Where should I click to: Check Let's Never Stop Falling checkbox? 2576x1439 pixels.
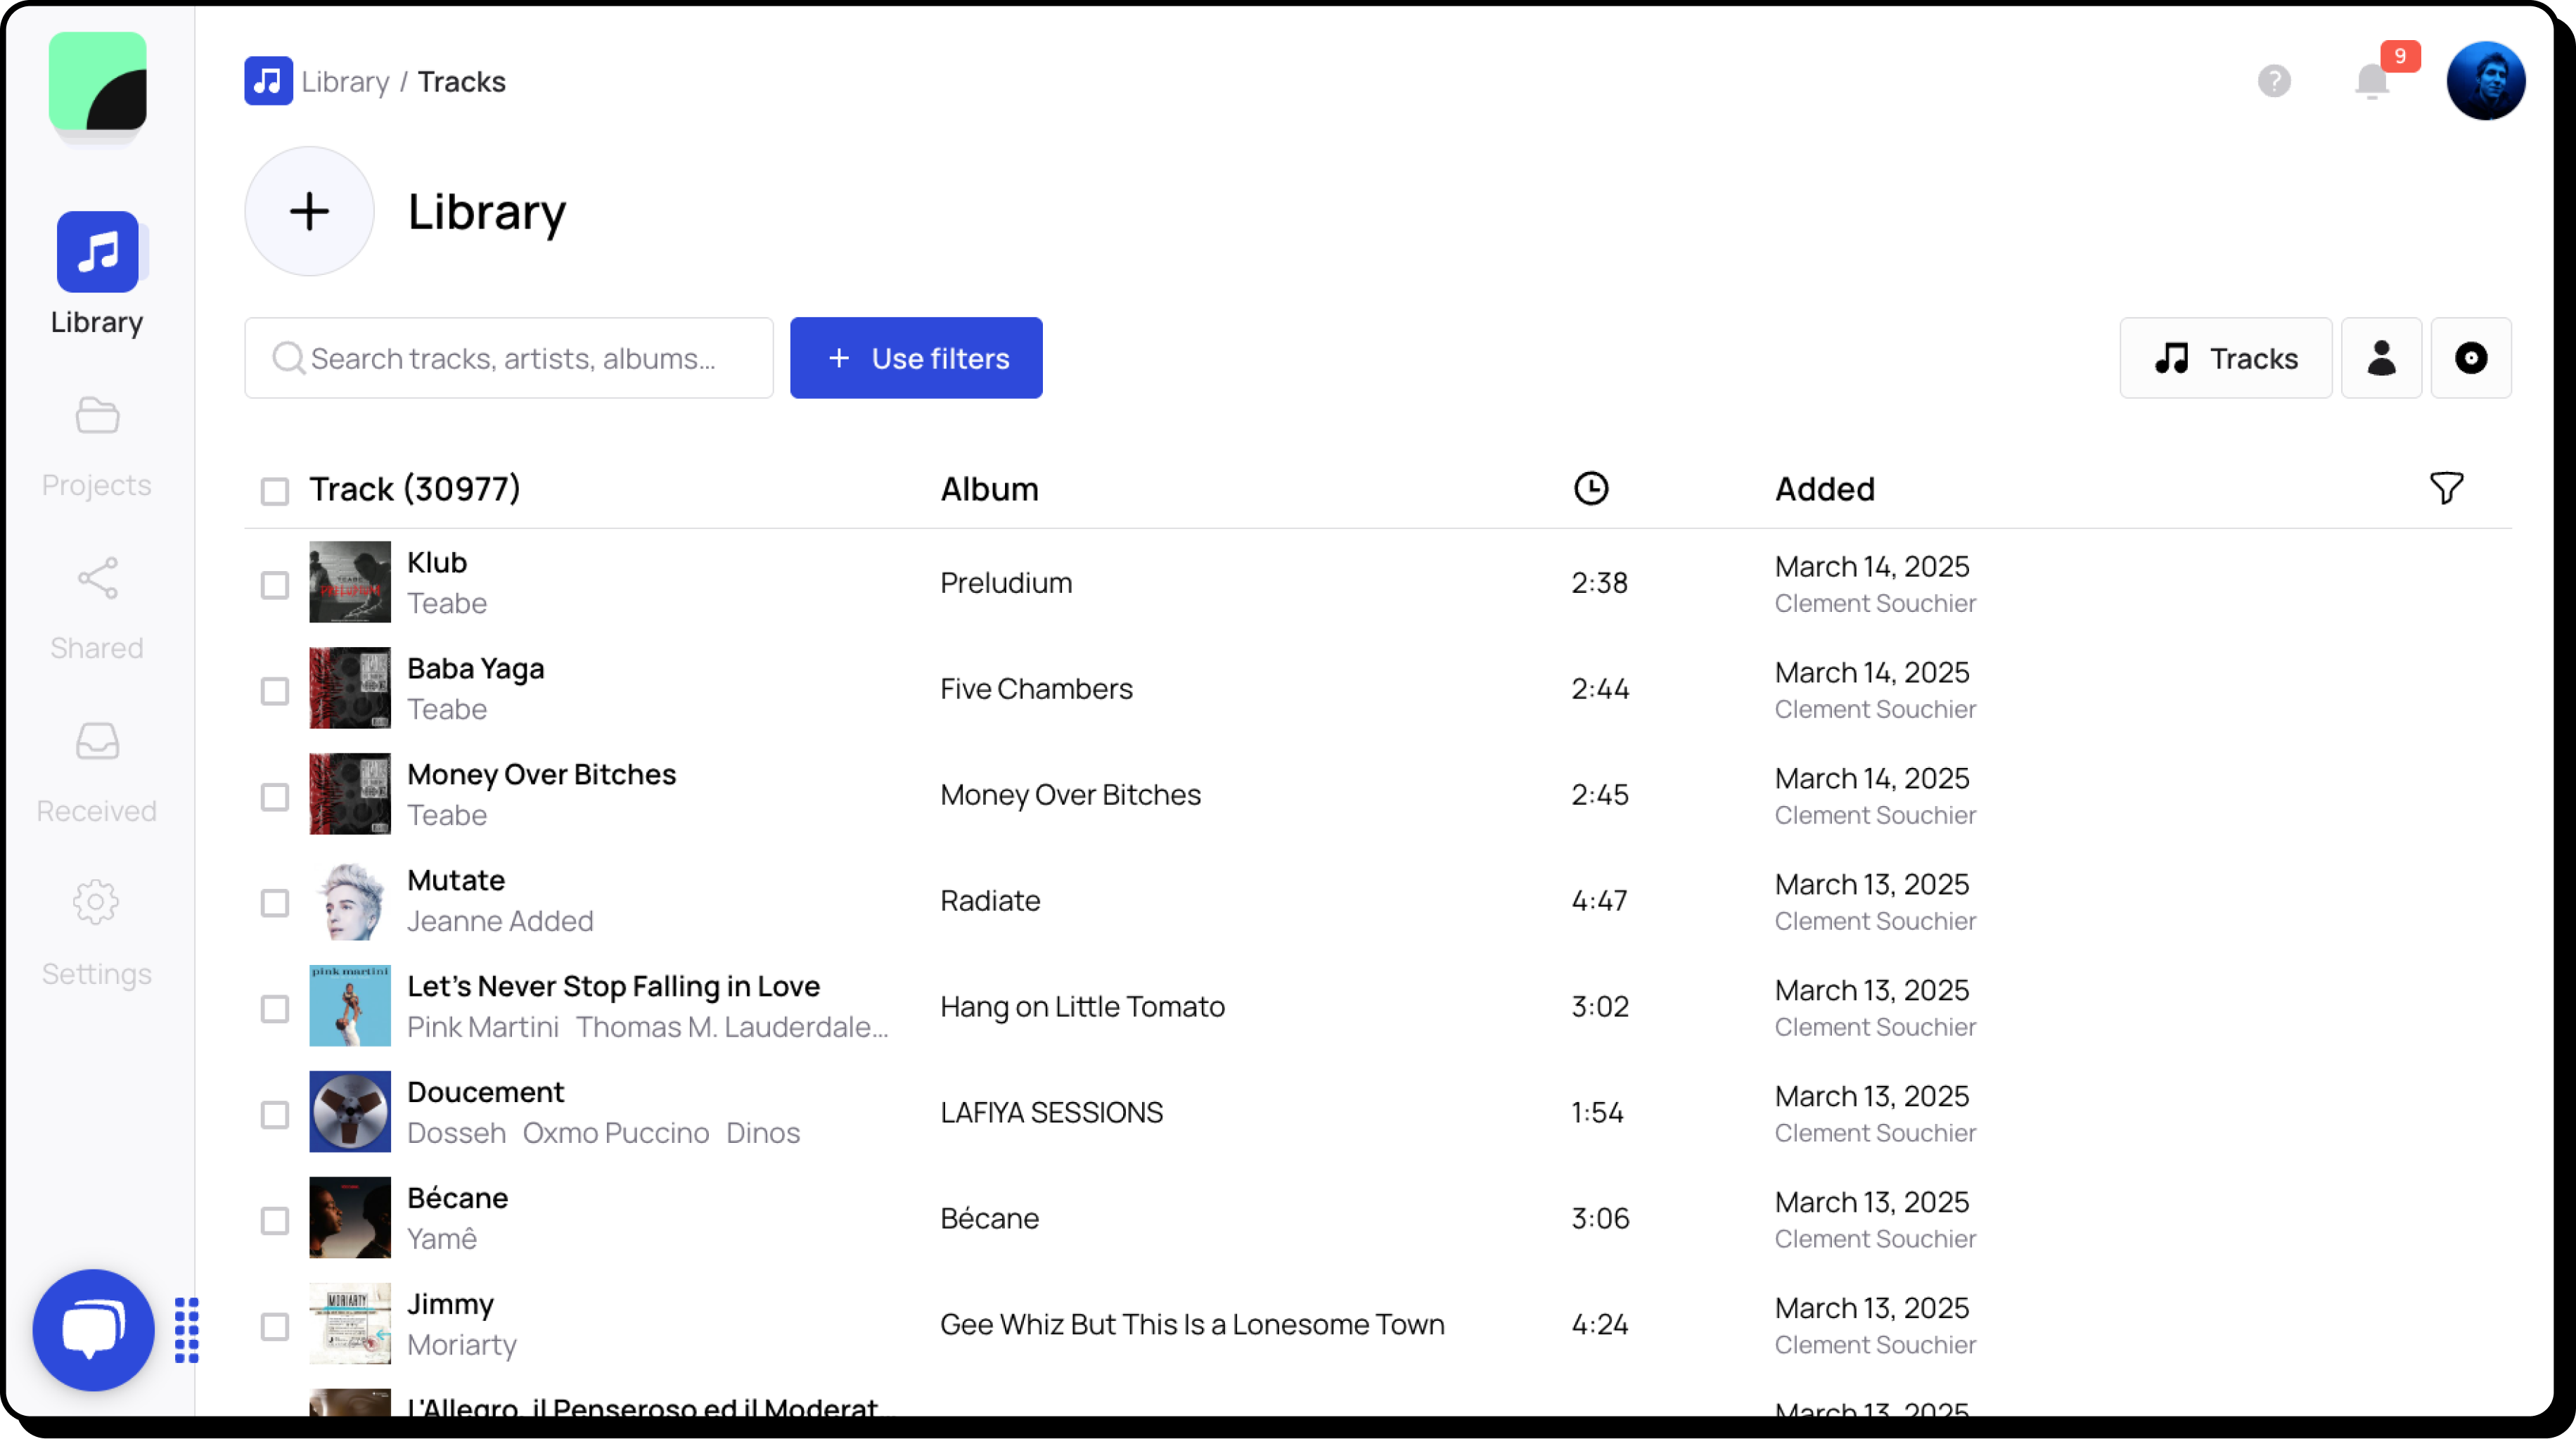click(274, 1009)
